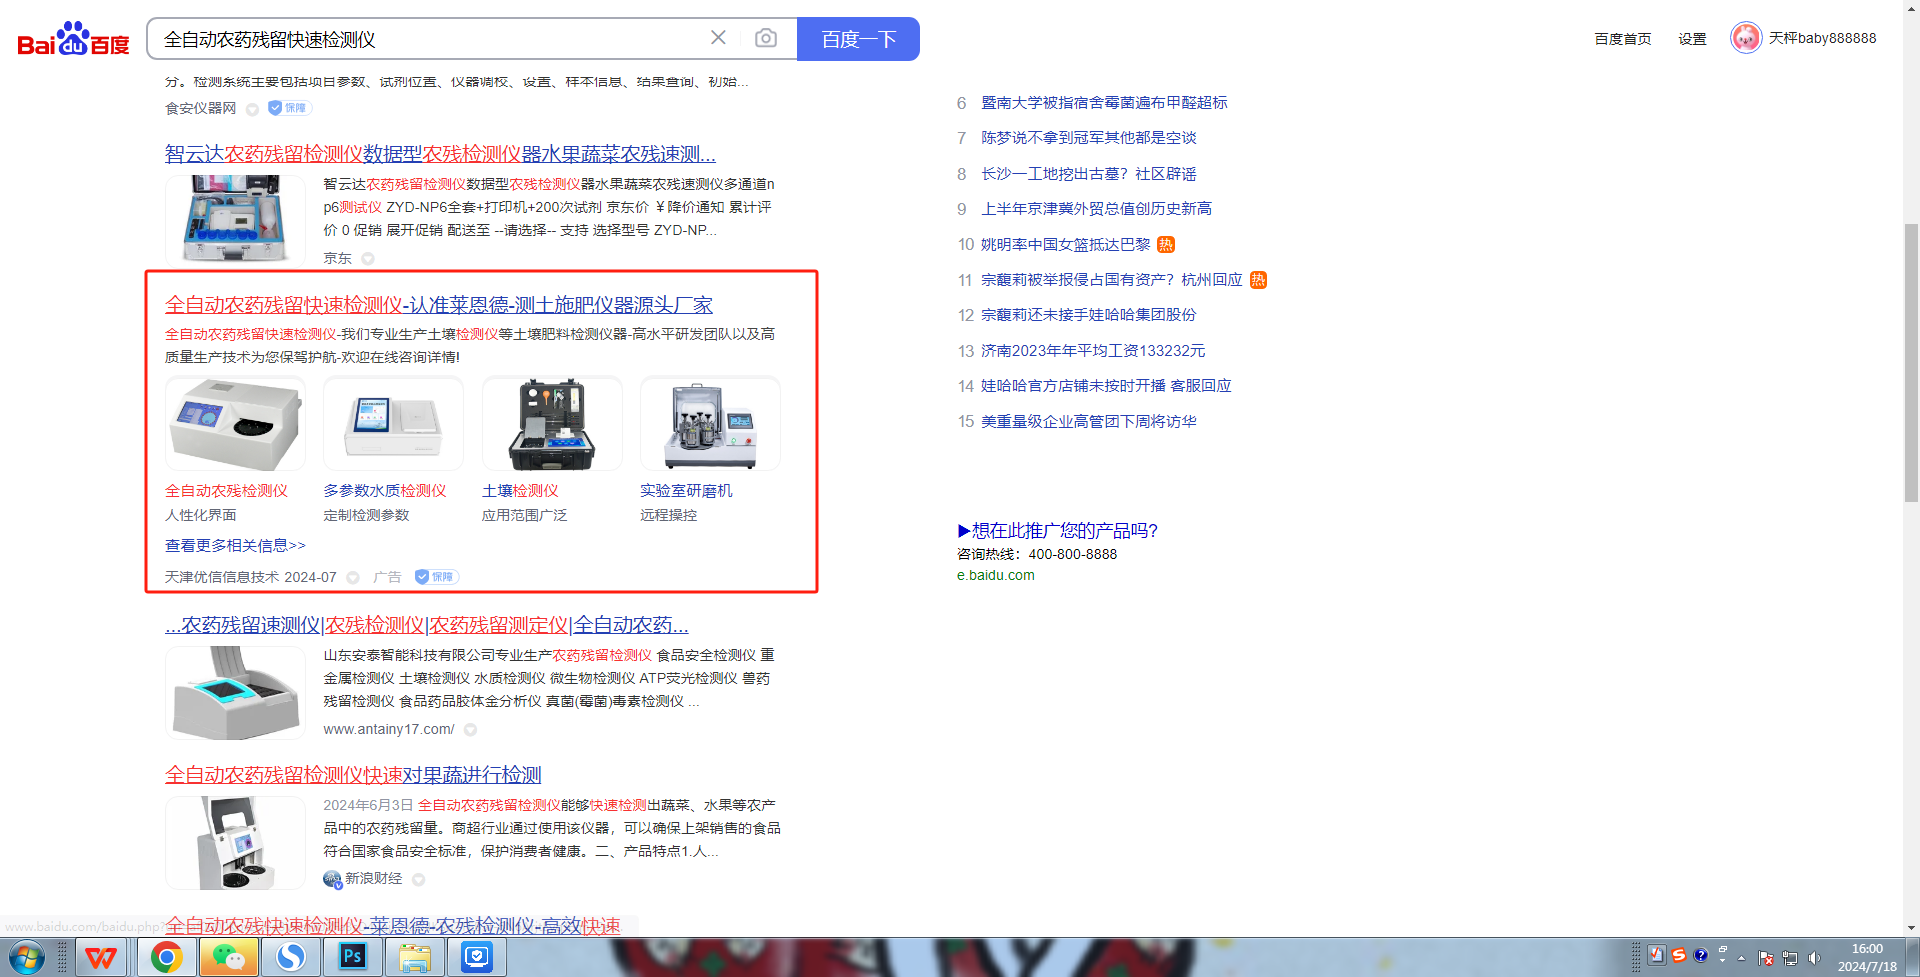Open the 实验室研磨机 sub-link
Screen dimensions: 1920x977
click(686, 491)
